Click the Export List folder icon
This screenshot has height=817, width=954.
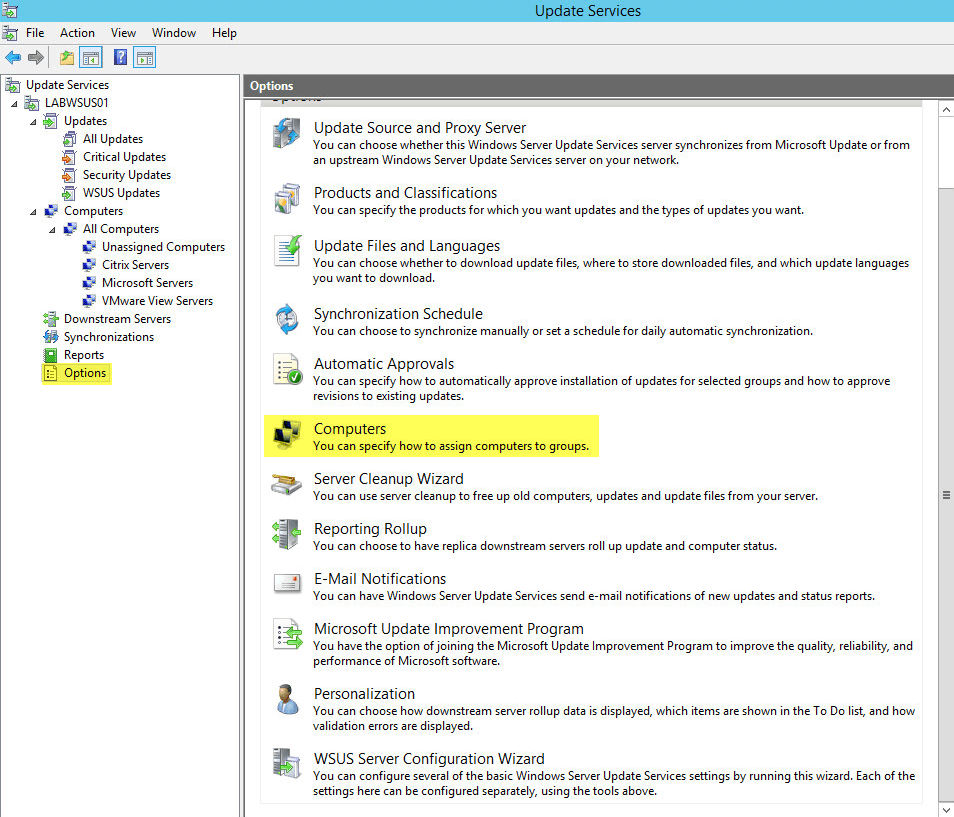pyautogui.click(x=65, y=57)
